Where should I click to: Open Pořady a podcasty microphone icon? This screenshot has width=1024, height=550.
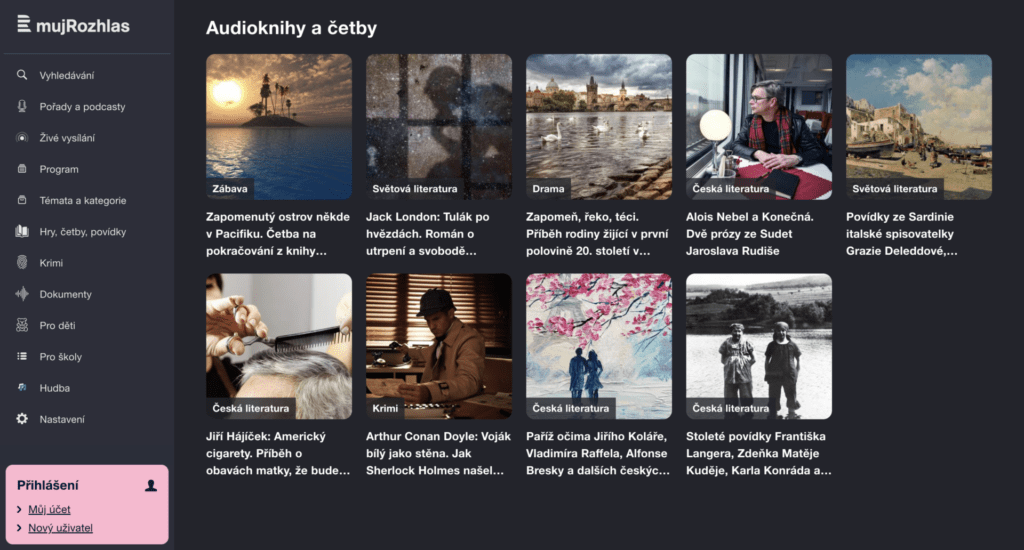22,106
